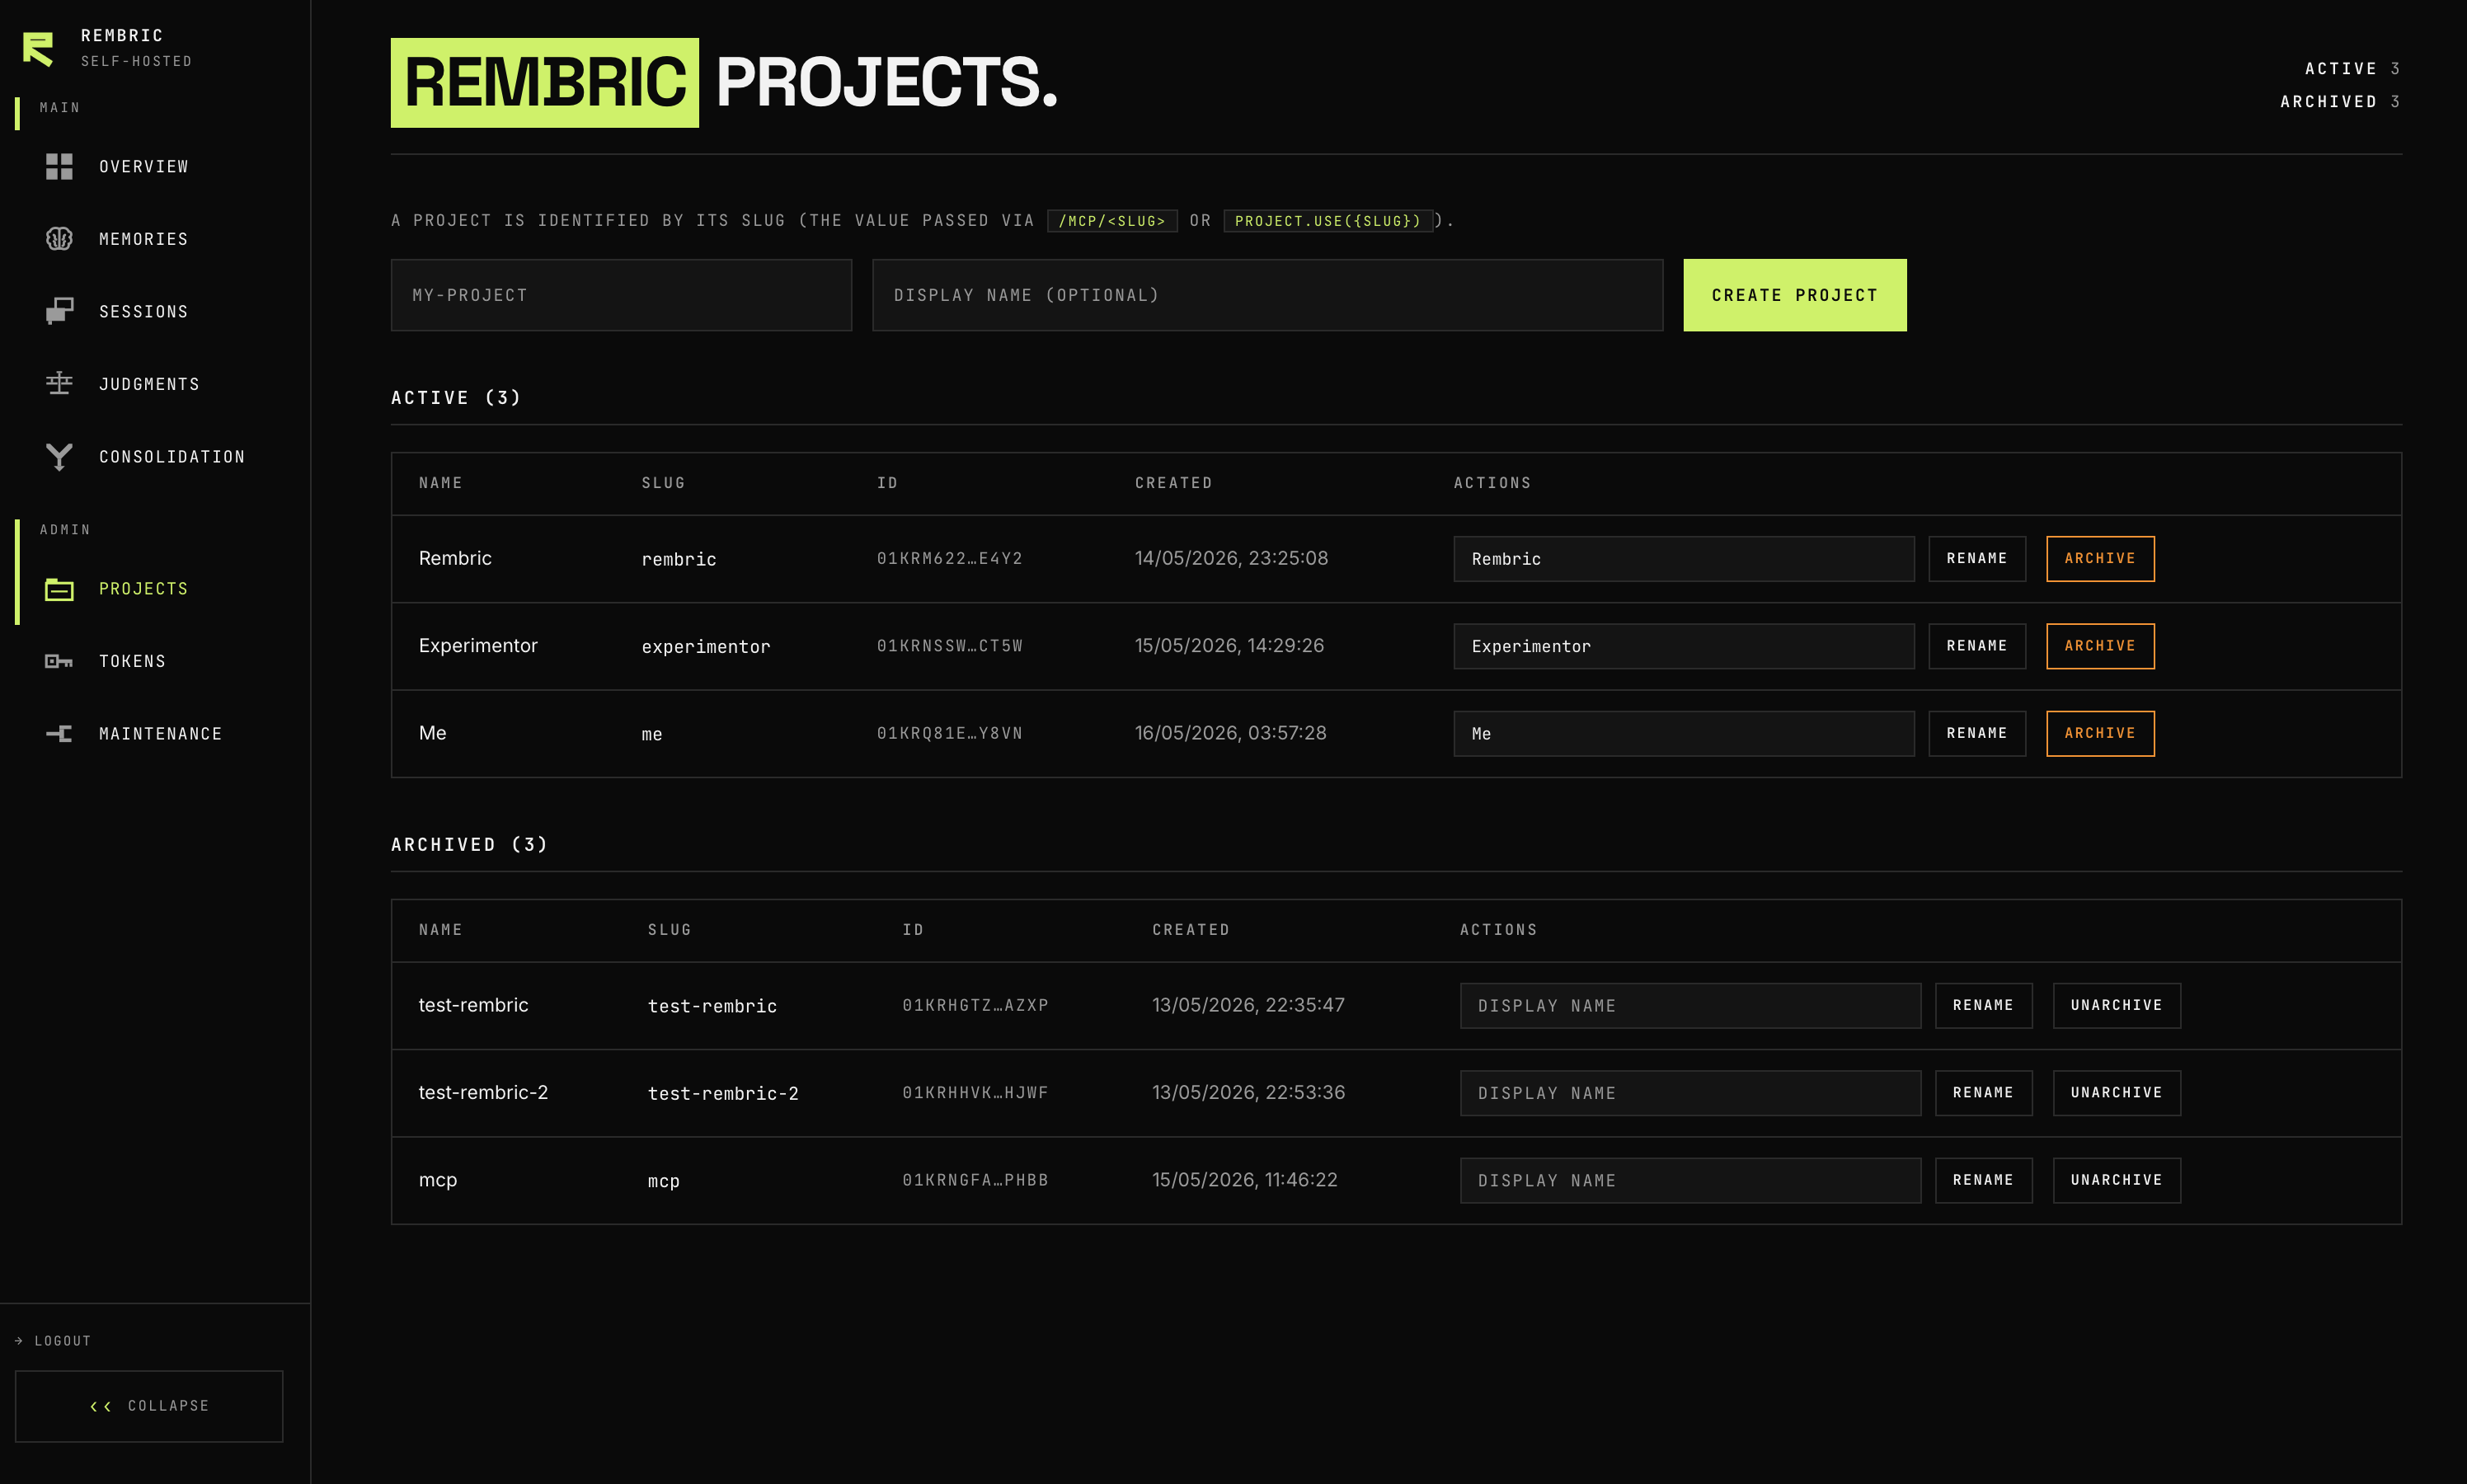This screenshot has height=1484, width=2467.
Task: Open Overview via its grid icon
Action: click(x=59, y=166)
